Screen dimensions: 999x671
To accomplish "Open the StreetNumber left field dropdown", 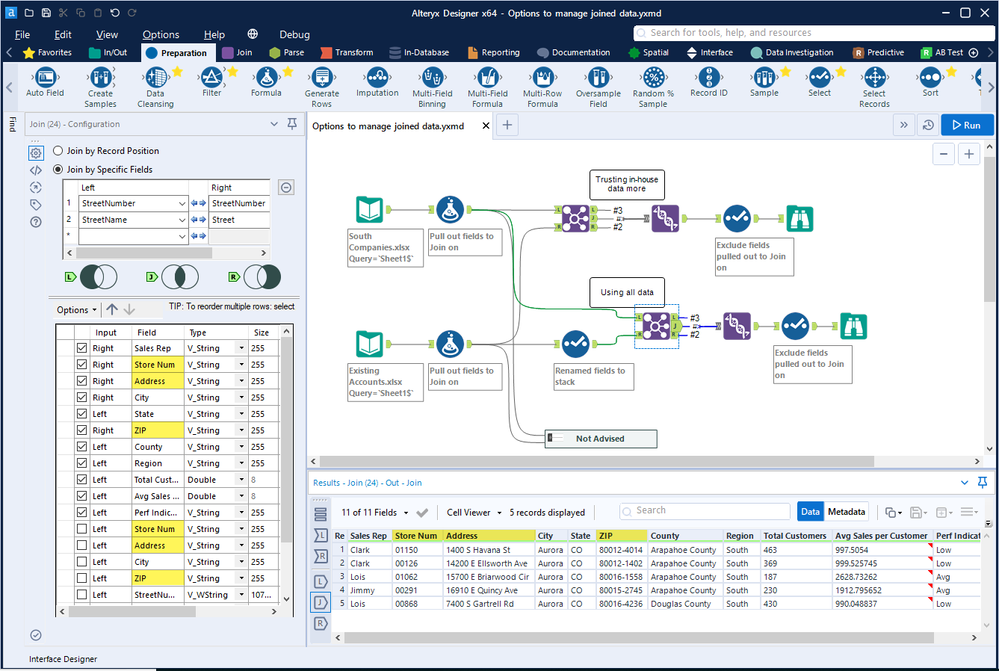I will click(182, 203).
